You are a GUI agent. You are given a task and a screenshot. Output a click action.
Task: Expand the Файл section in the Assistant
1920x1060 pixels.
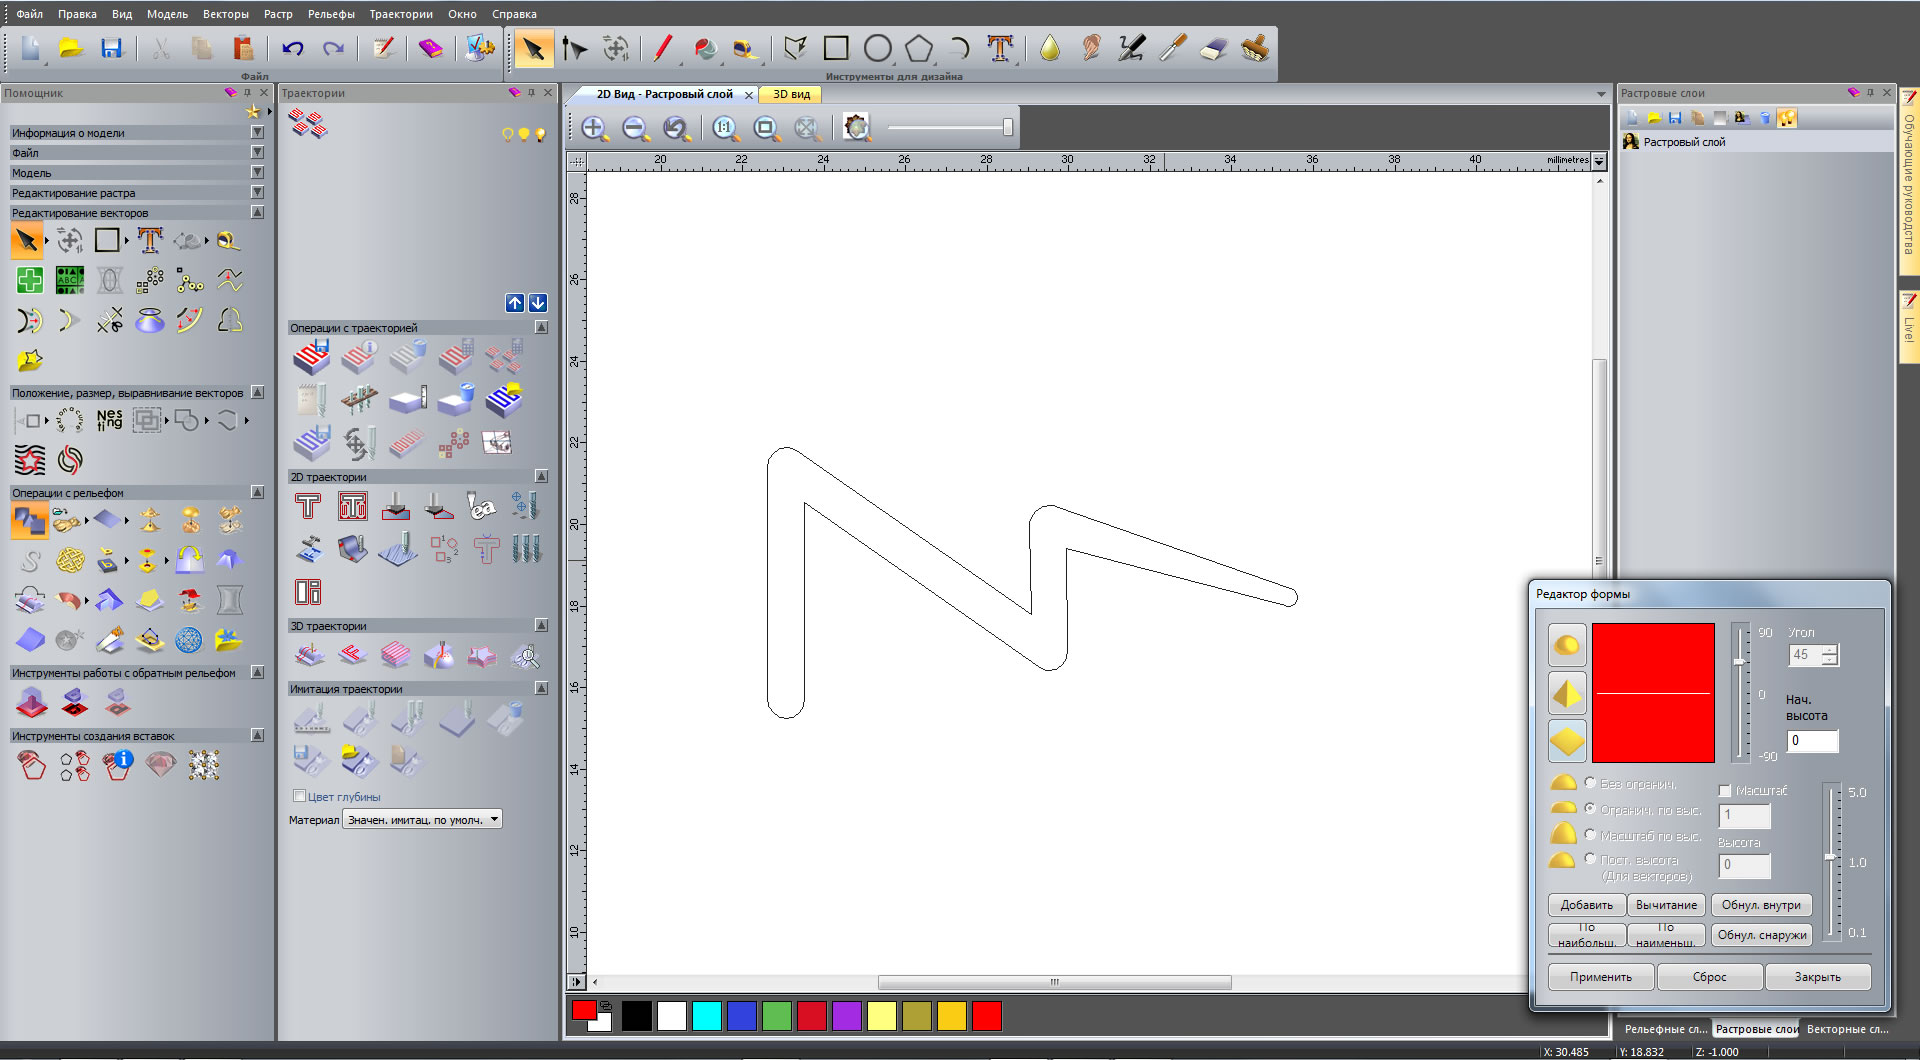[x=257, y=152]
